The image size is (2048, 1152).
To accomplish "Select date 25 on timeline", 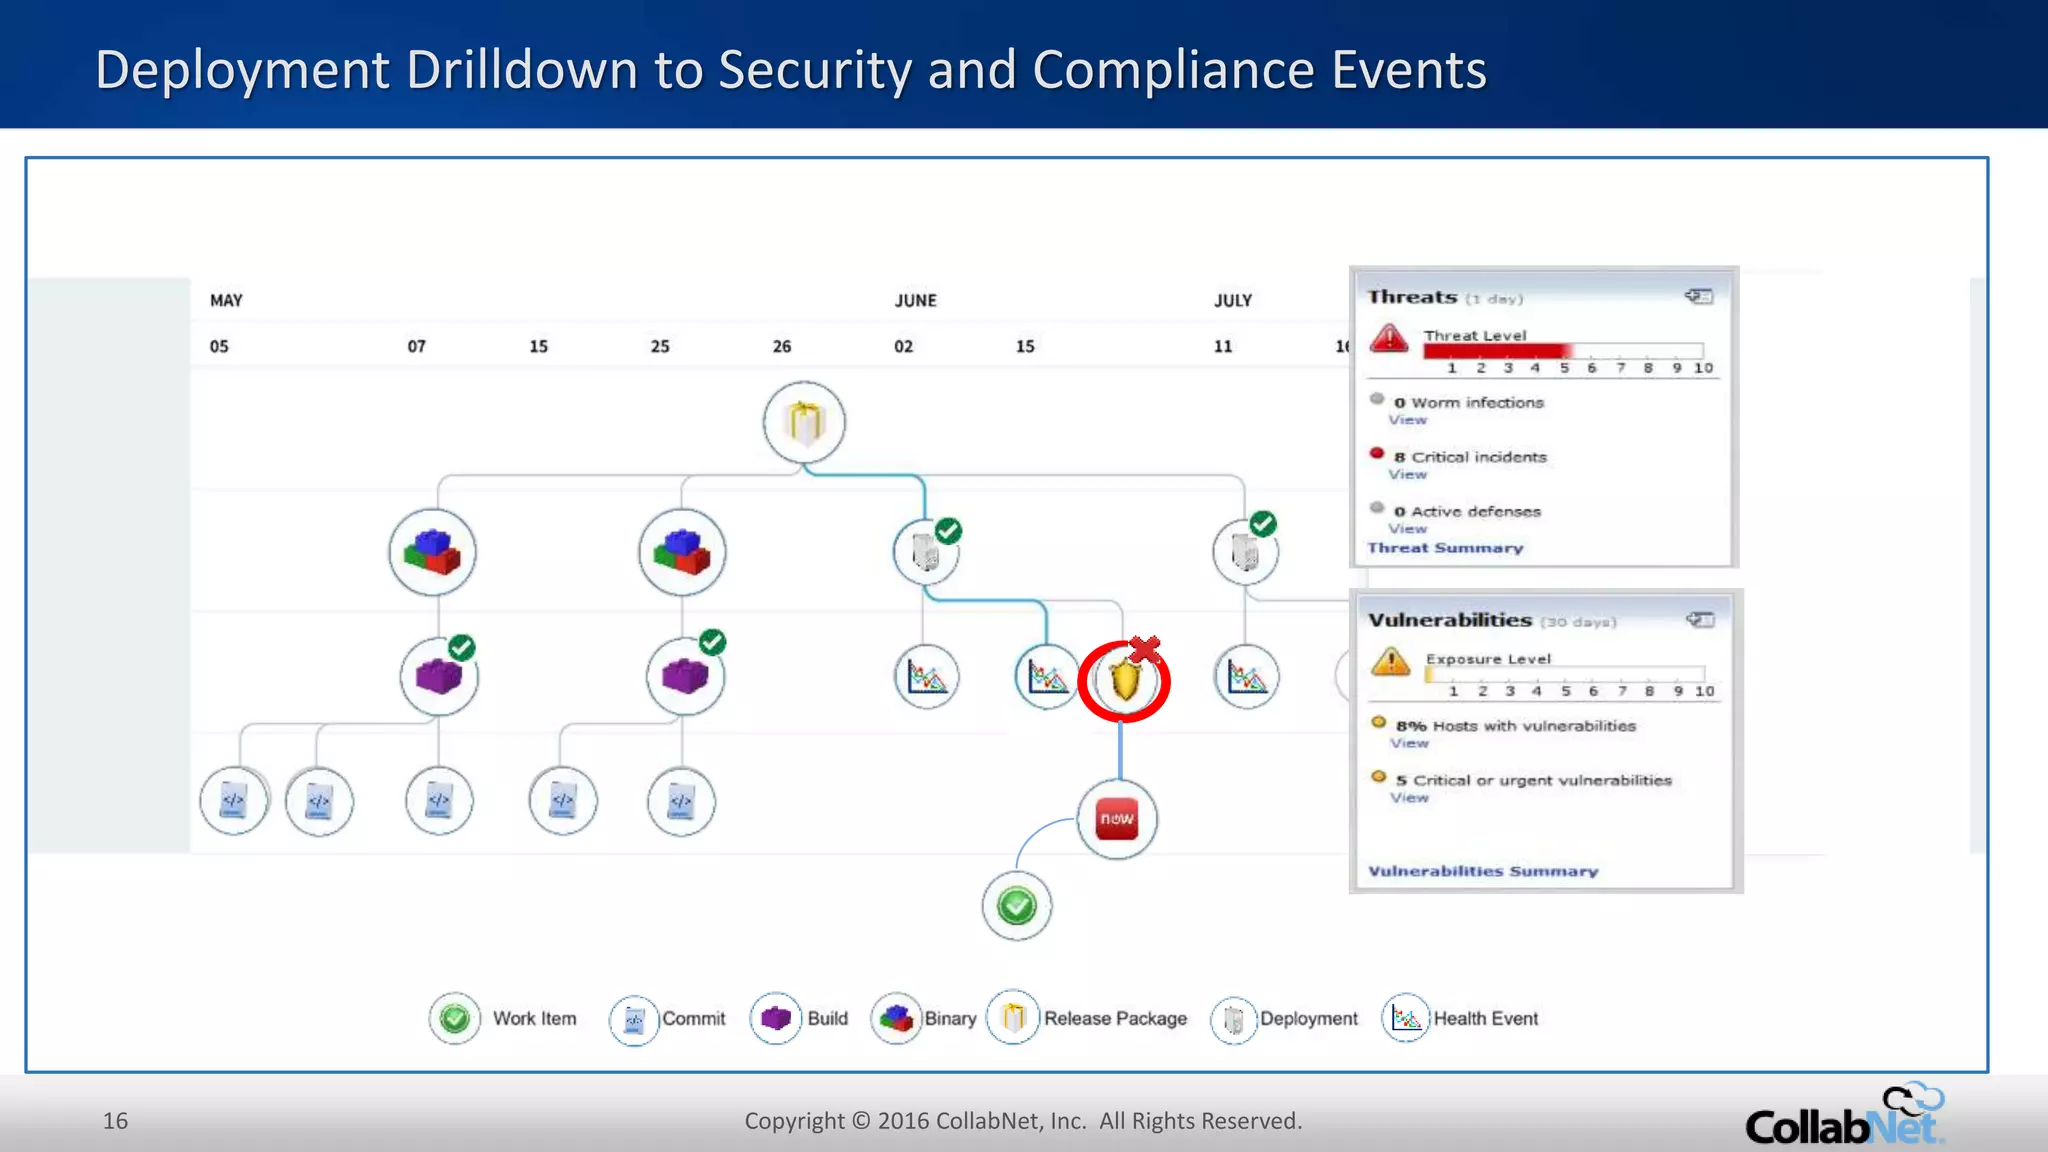I will coord(660,346).
